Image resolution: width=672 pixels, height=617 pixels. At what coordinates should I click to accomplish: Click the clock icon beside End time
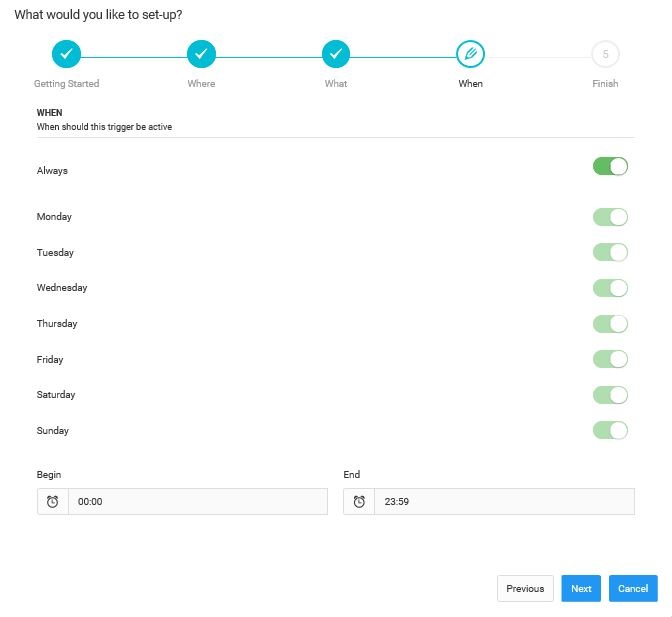tap(359, 502)
